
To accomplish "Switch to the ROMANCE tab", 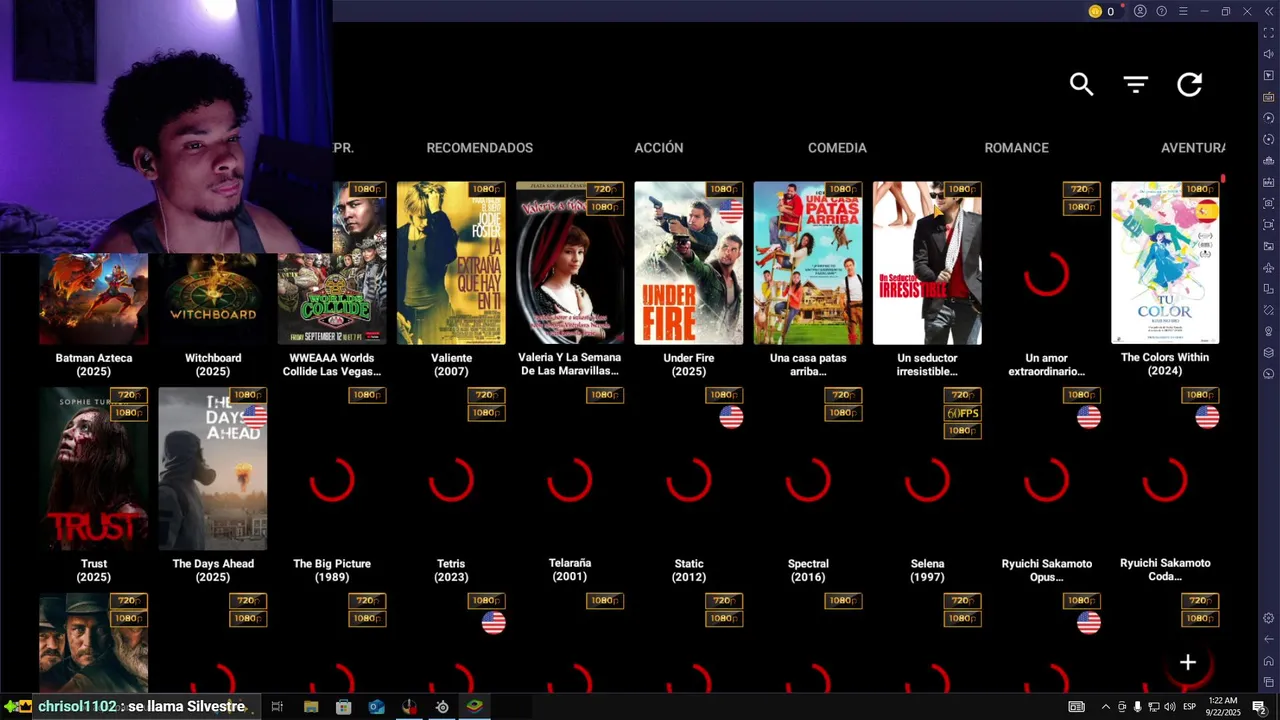I will point(1016,148).
